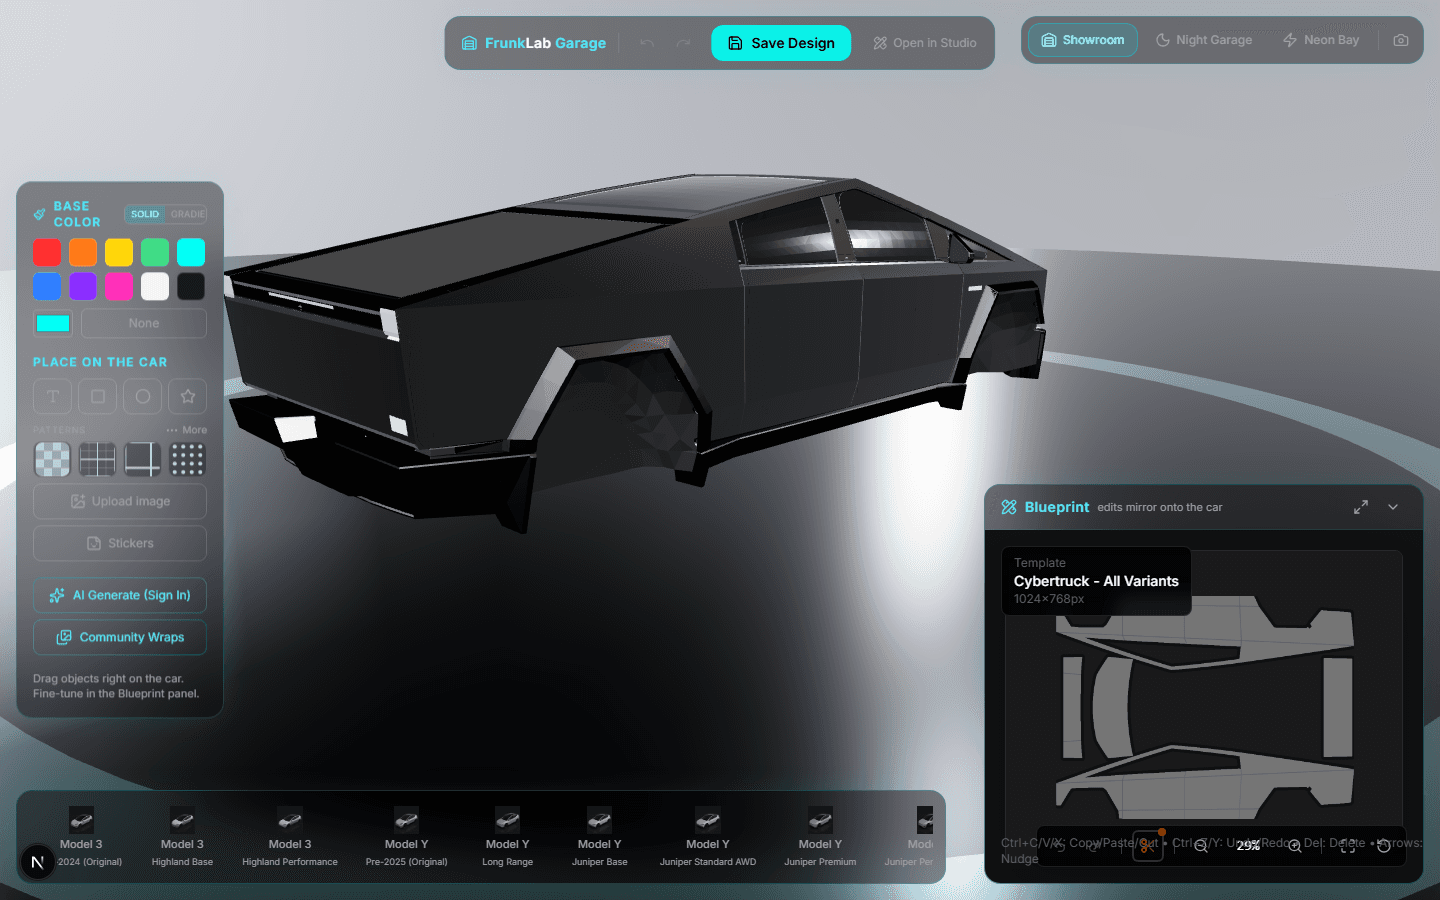
Task: Open the Stickers picker
Action: (x=120, y=543)
